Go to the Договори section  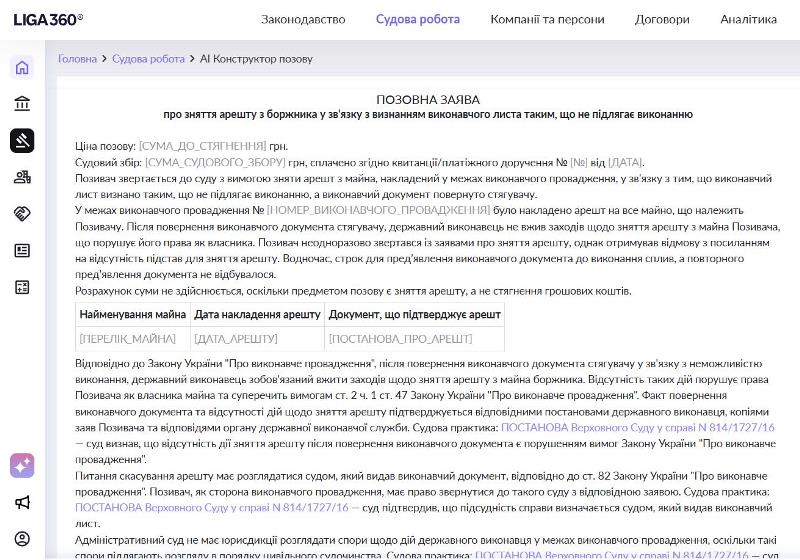662,19
